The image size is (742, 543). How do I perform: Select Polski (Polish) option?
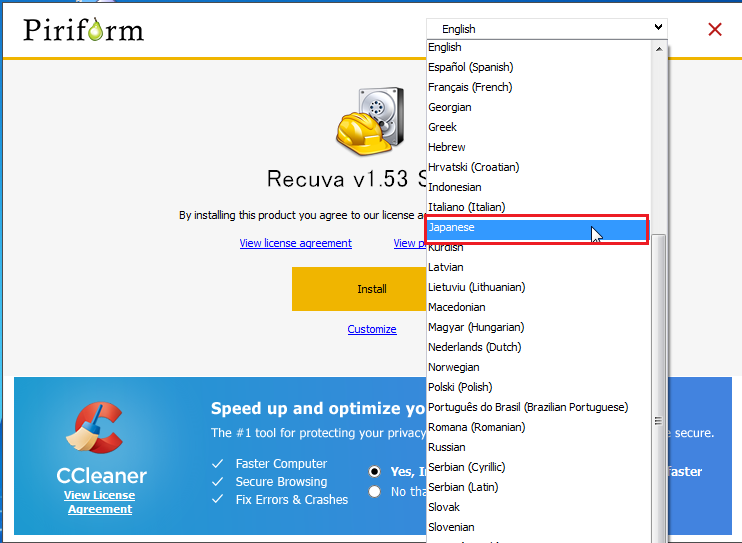pos(539,387)
